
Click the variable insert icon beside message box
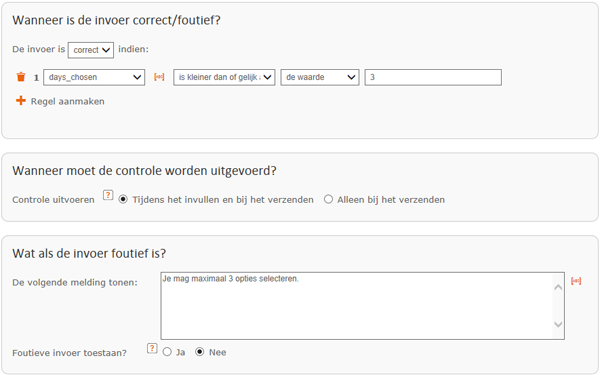(x=576, y=281)
